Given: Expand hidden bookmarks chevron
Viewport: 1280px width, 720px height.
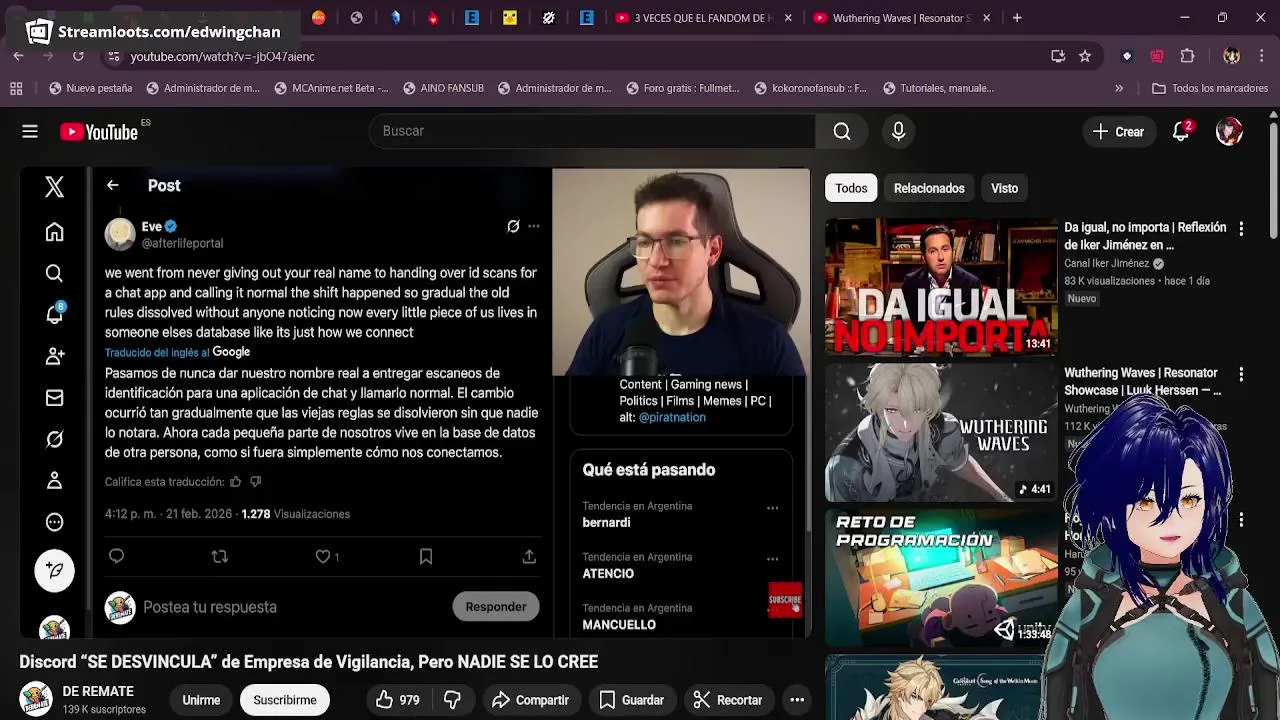Looking at the screenshot, I should coord(1119,88).
